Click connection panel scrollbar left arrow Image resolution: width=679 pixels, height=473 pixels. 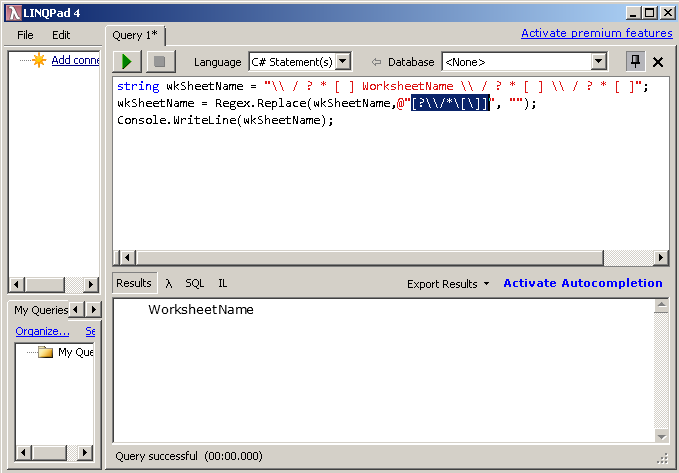tap(16, 285)
